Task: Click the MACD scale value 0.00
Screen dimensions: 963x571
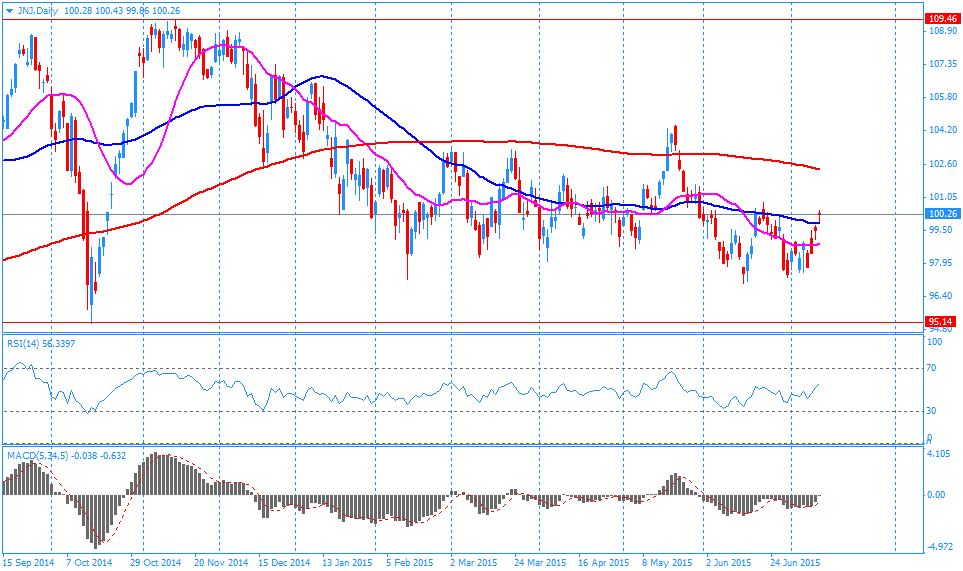Action: (x=936, y=495)
